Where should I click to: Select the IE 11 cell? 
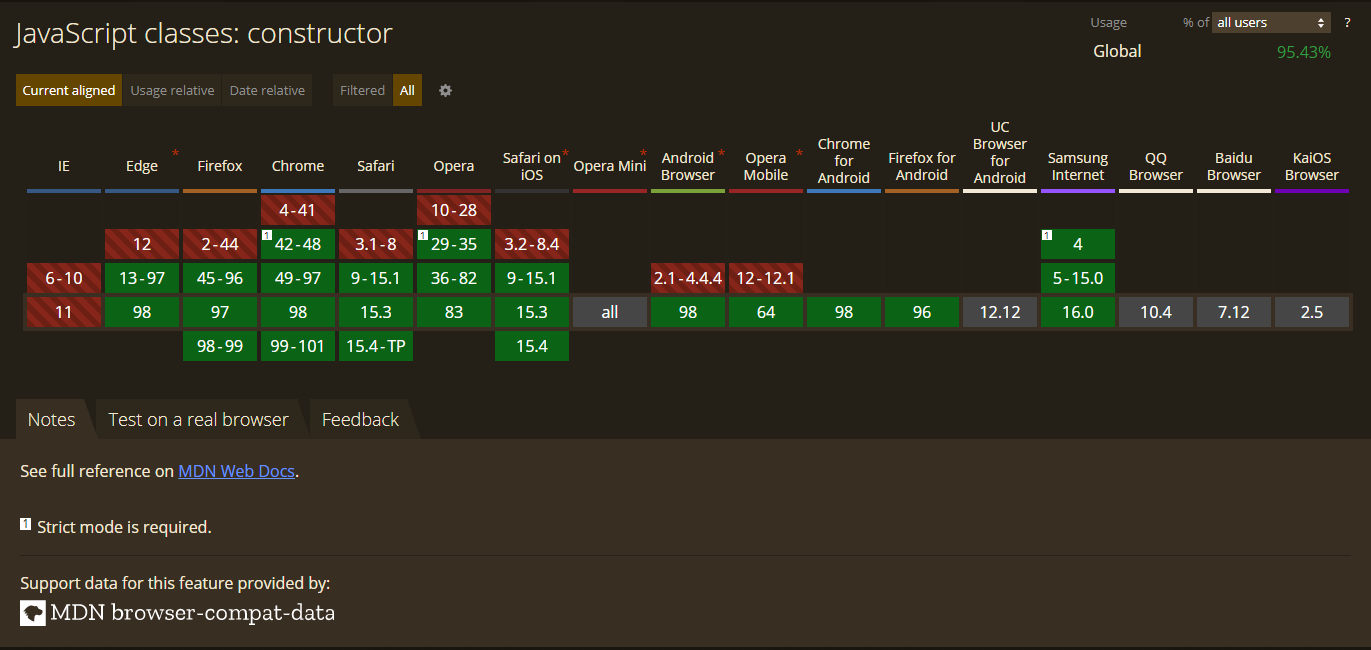[x=64, y=312]
